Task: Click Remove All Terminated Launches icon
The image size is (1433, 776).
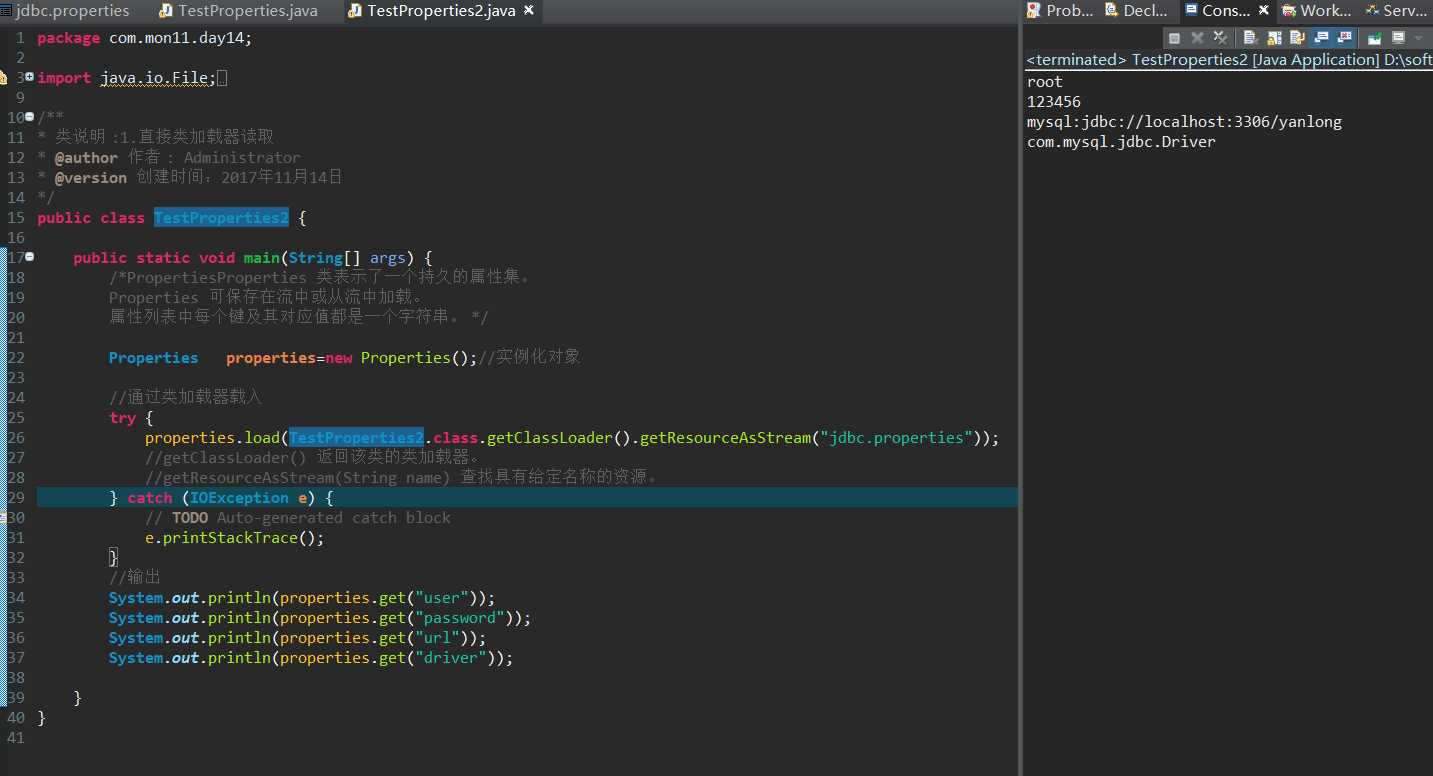Action: [1220, 38]
